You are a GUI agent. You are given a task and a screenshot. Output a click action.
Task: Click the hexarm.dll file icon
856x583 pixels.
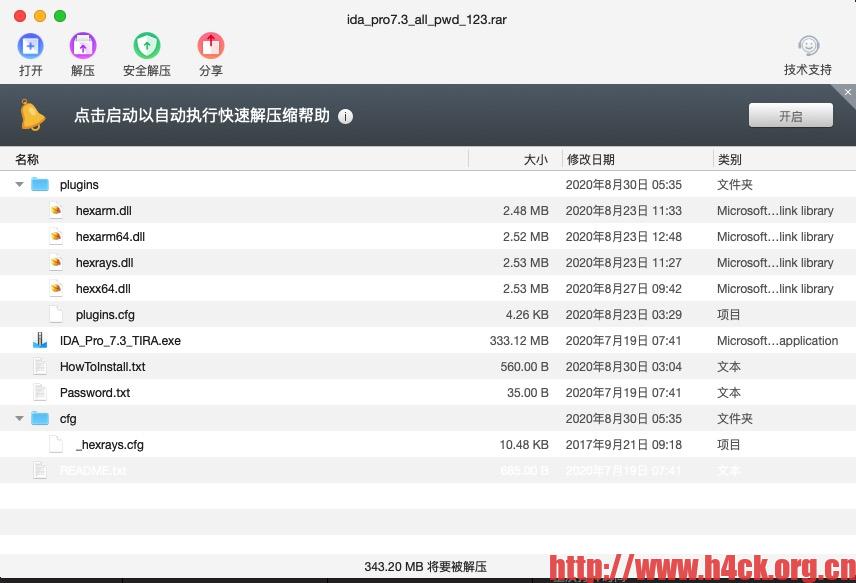(x=56, y=210)
